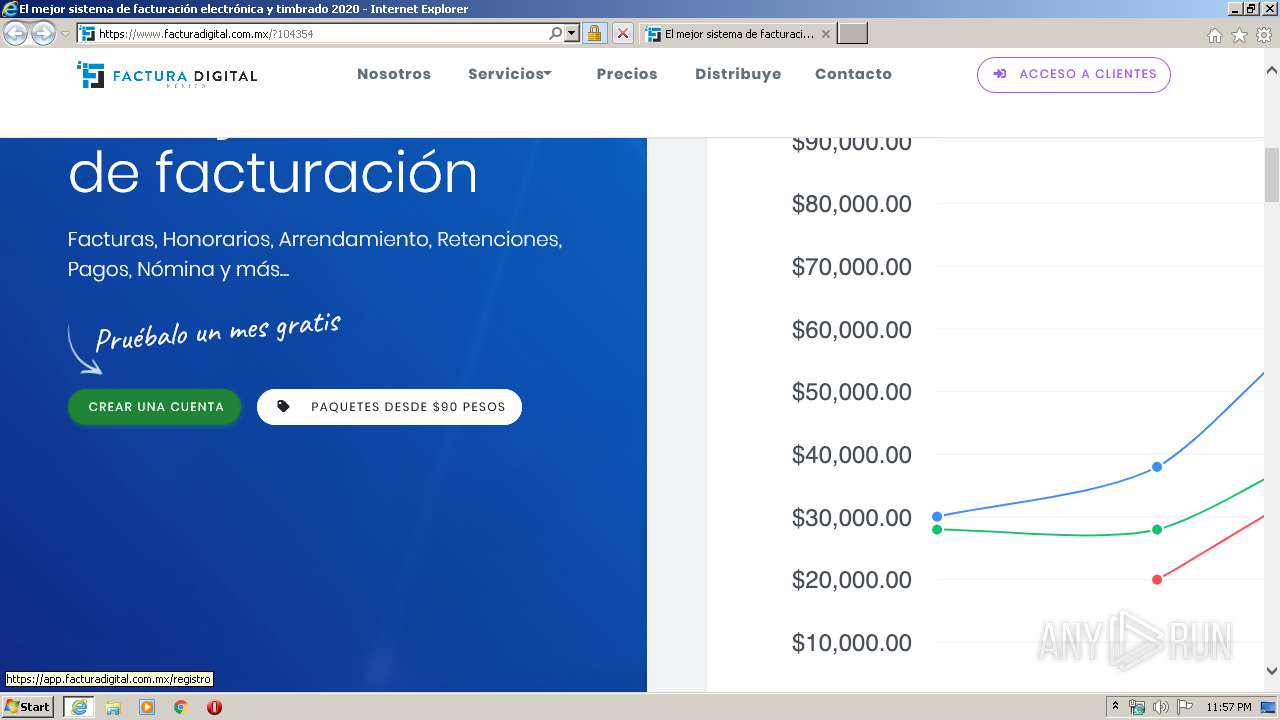This screenshot has height=720, width=1280.
Task: Click the first green data point at $28,000
Action: point(937,529)
